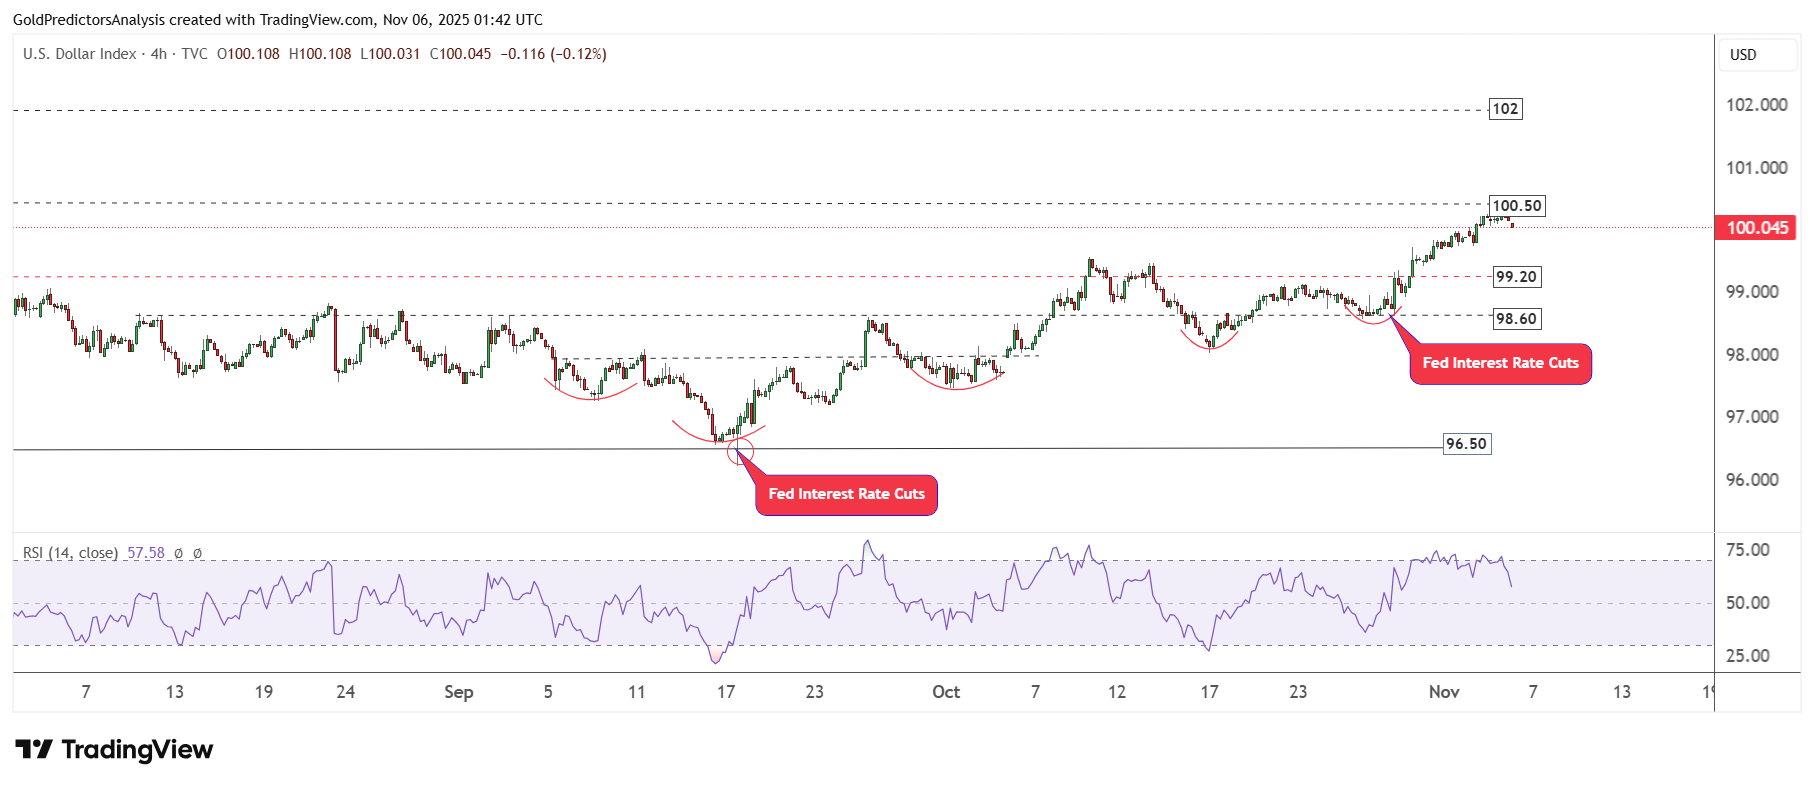Click the Sep label on the date axis
This screenshot has width=1814, height=787.
(458, 692)
